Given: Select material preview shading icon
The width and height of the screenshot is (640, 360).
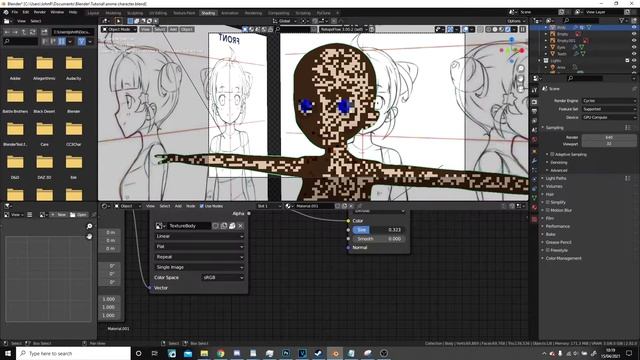Looking at the screenshot, I should 502,29.
